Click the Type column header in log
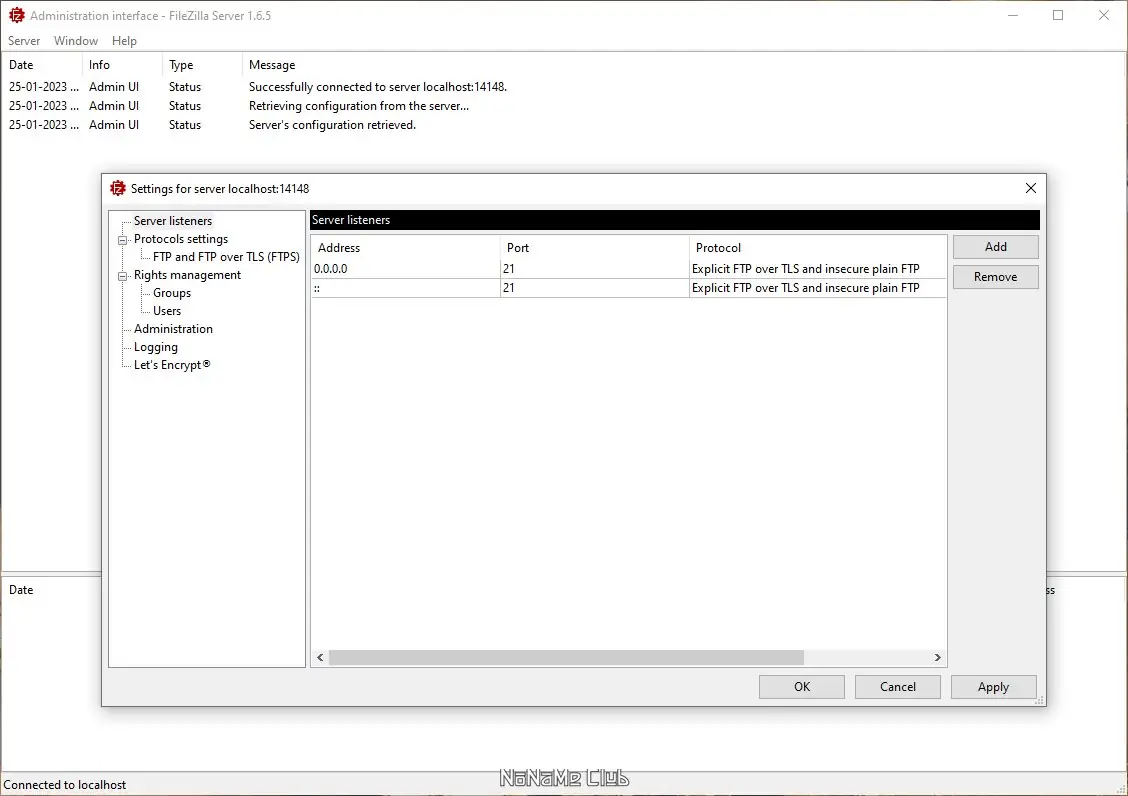1128x796 pixels. coord(201,65)
